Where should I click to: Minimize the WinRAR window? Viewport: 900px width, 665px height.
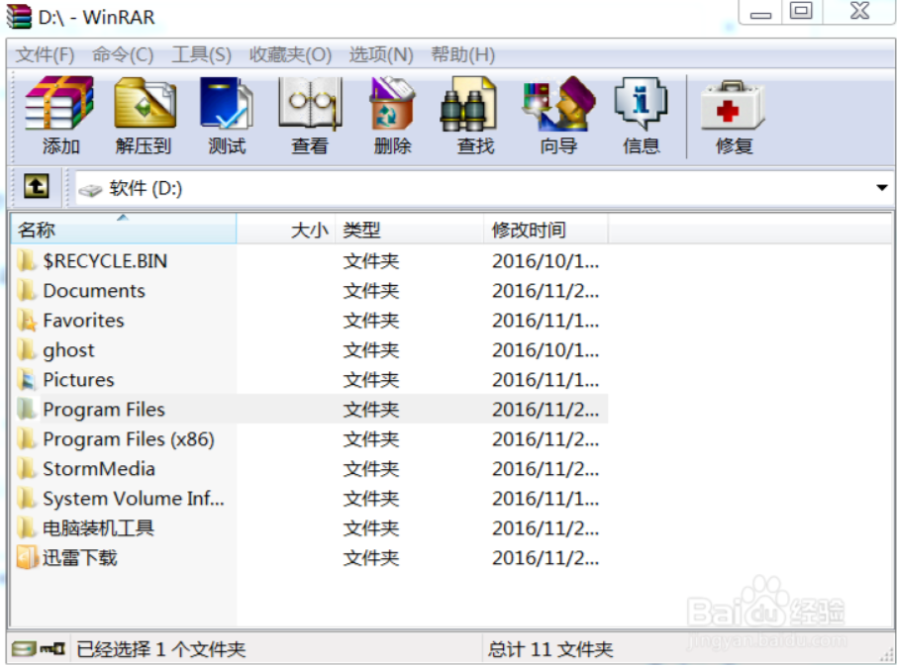760,13
